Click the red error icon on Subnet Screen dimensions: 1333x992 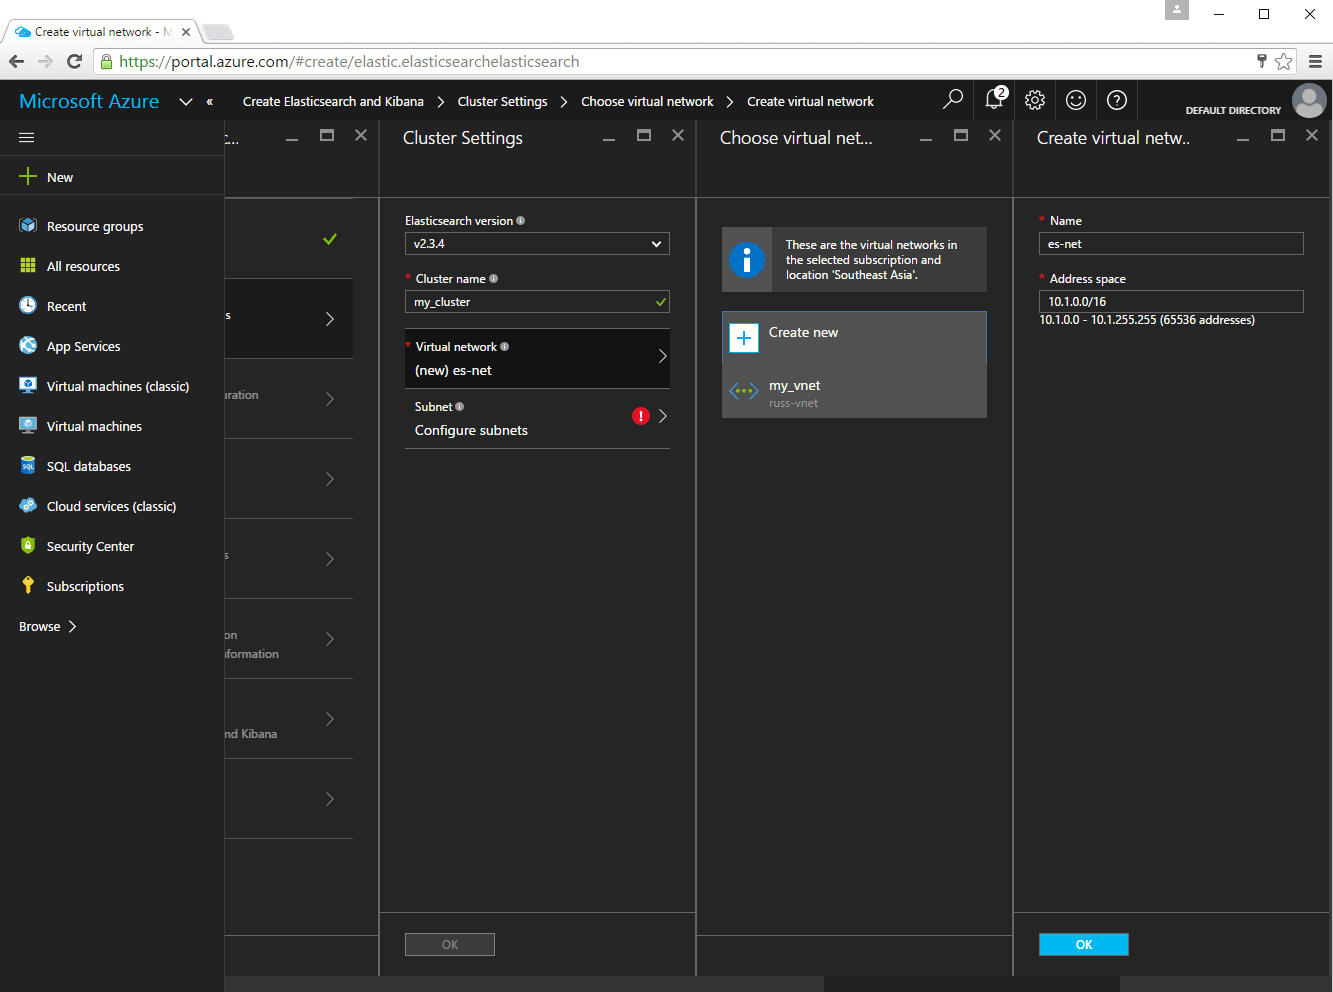click(x=641, y=416)
